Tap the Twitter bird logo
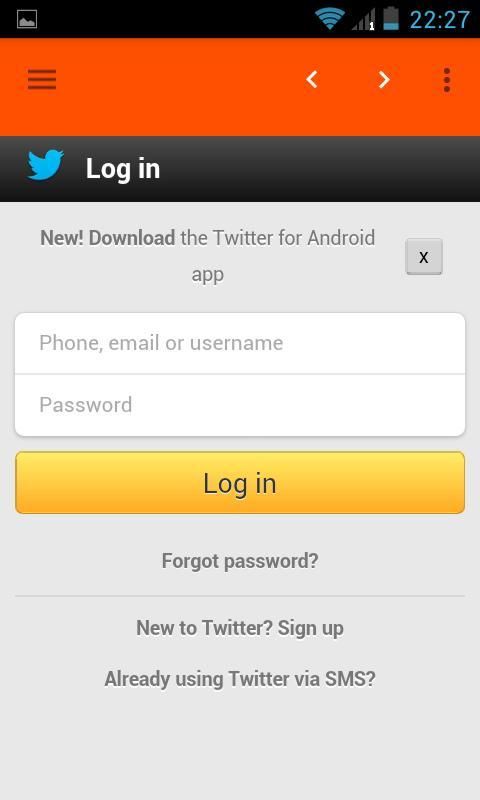The height and width of the screenshot is (800, 480). point(45,165)
